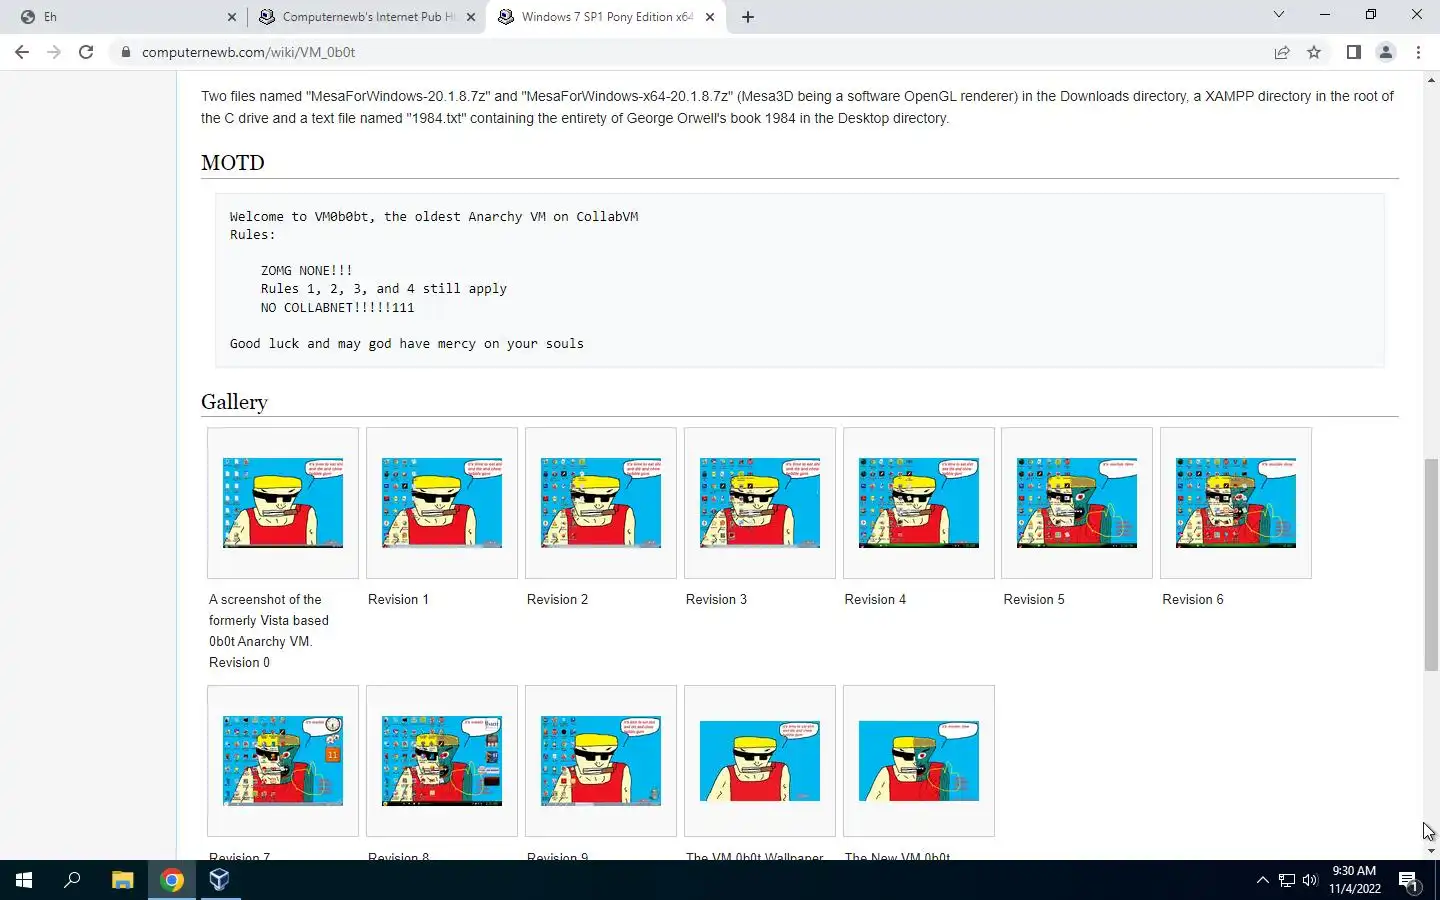The width and height of the screenshot is (1440, 900).
Task: Open Revision 2 gallery thumbnail
Action: [x=601, y=503]
